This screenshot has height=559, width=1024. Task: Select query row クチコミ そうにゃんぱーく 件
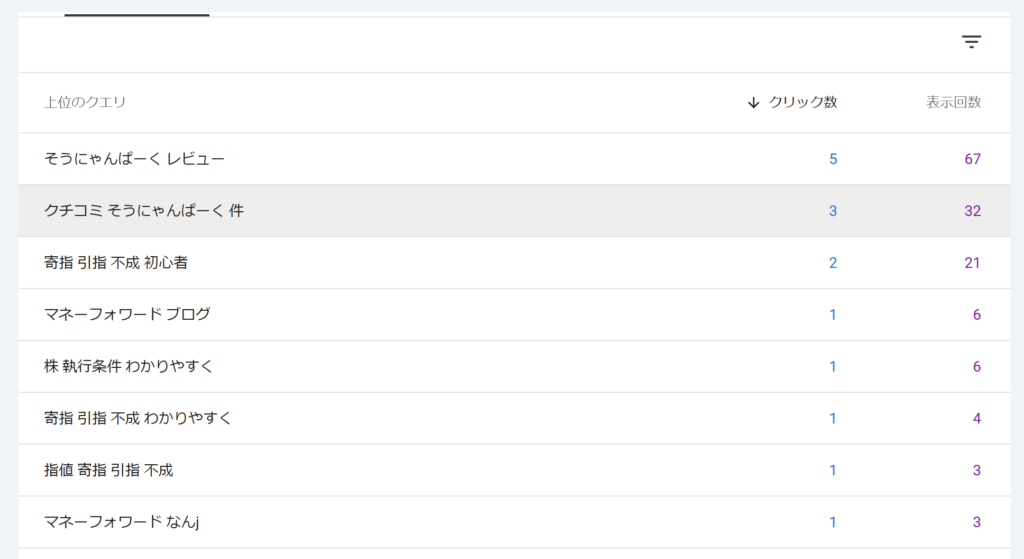pyautogui.click(x=144, y=211)
